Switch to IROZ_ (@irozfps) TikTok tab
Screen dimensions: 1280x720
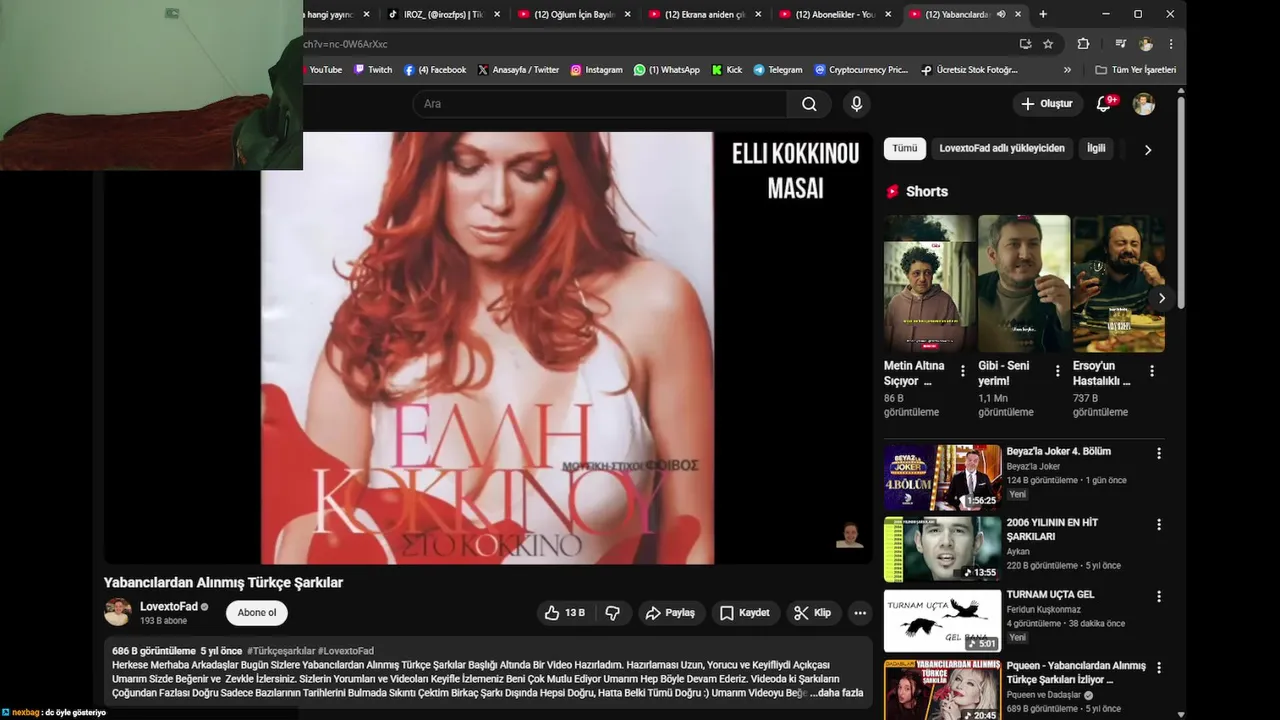pos(442,14)
